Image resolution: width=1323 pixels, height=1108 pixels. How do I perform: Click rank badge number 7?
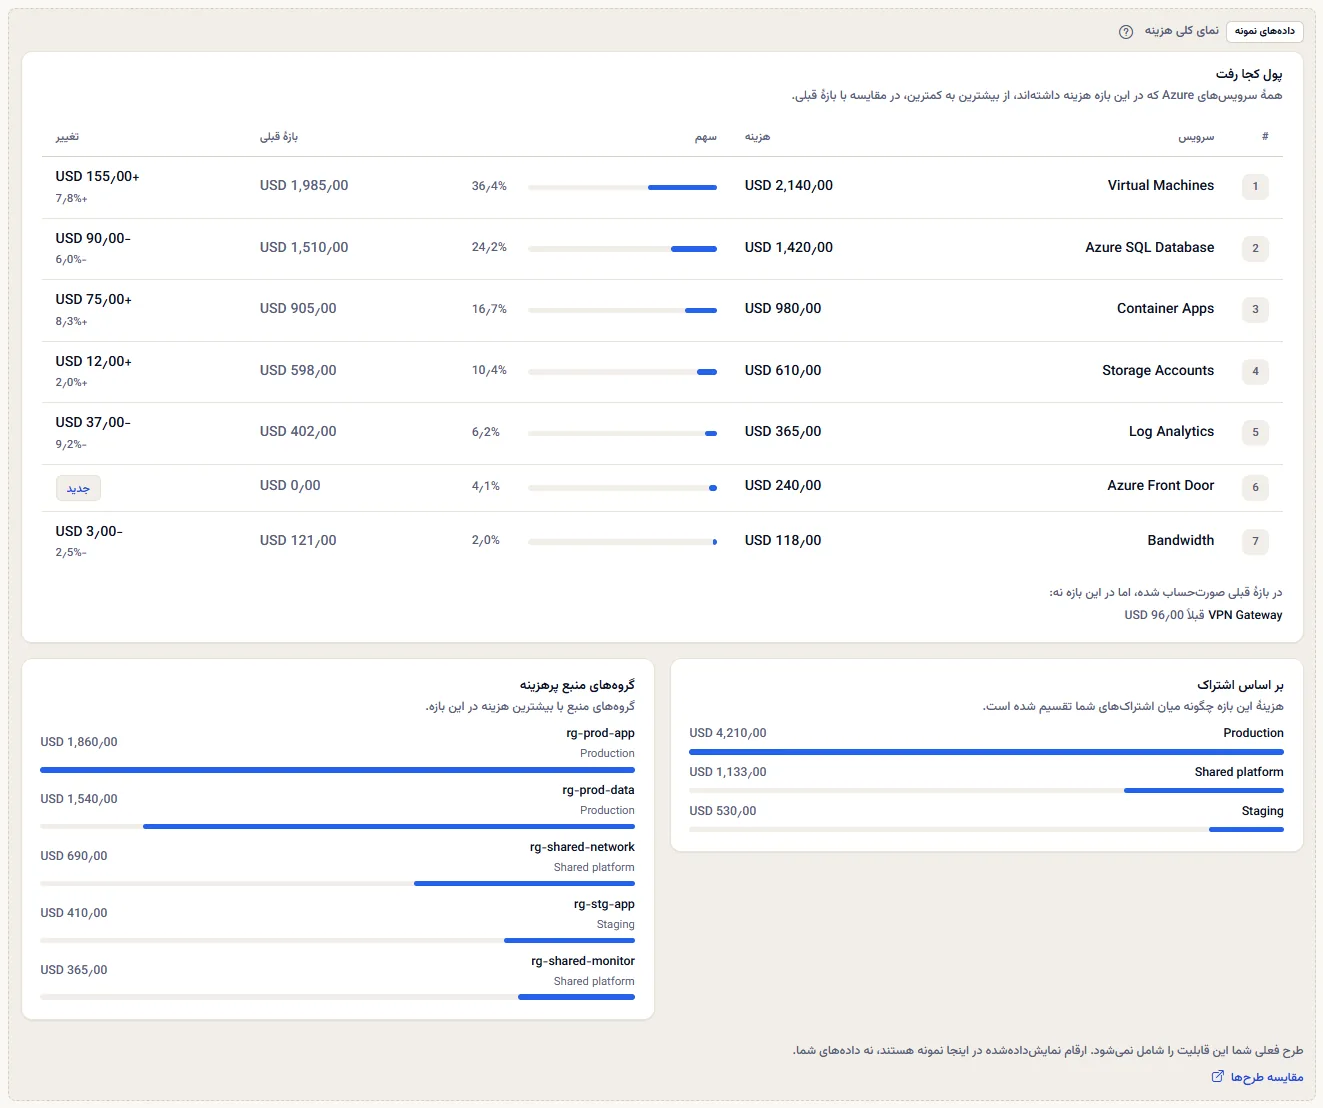[x=1255, y=542]
